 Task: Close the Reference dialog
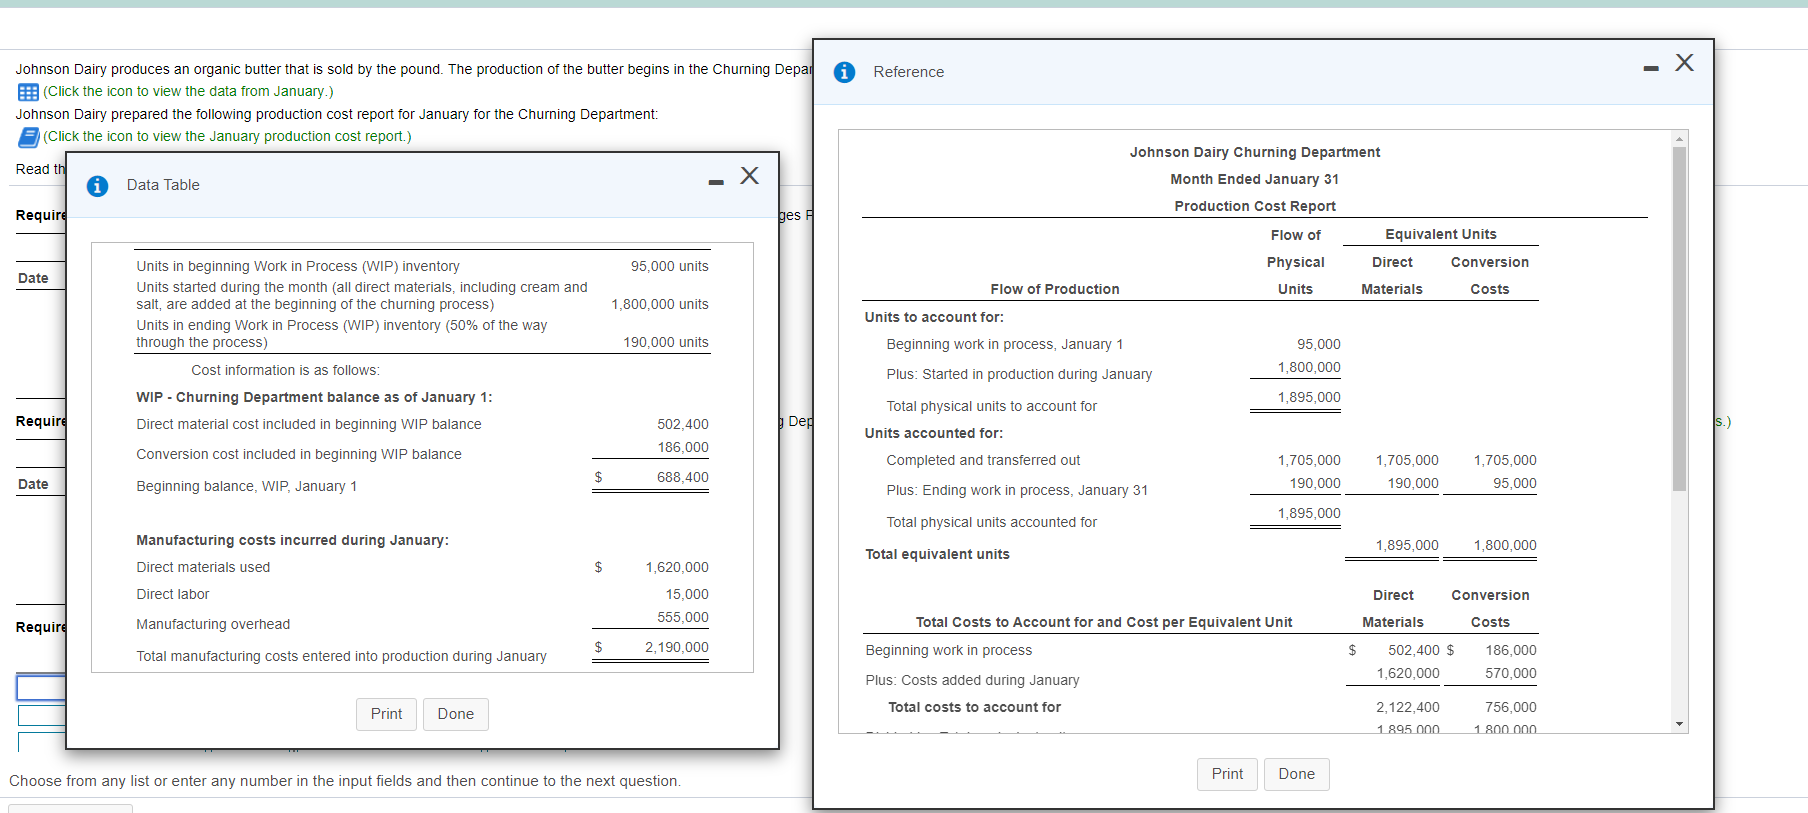coord(1685,62)
